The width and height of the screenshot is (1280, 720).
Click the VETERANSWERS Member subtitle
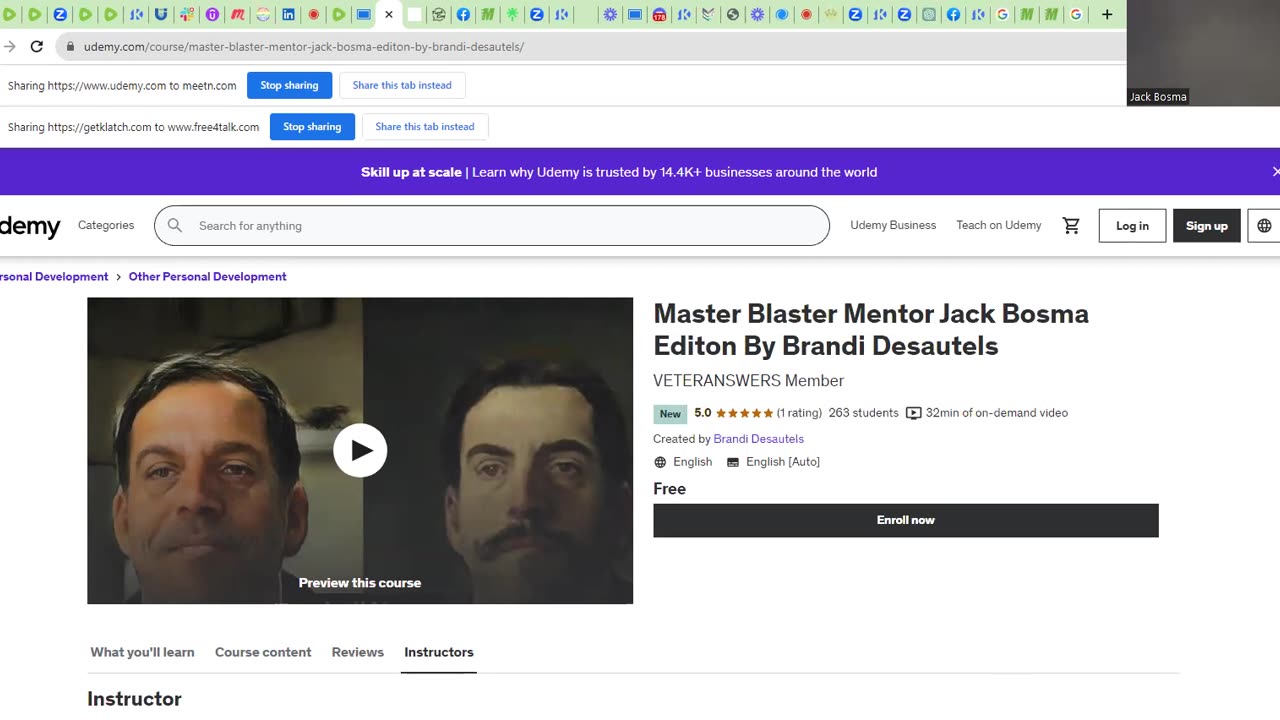748,381
